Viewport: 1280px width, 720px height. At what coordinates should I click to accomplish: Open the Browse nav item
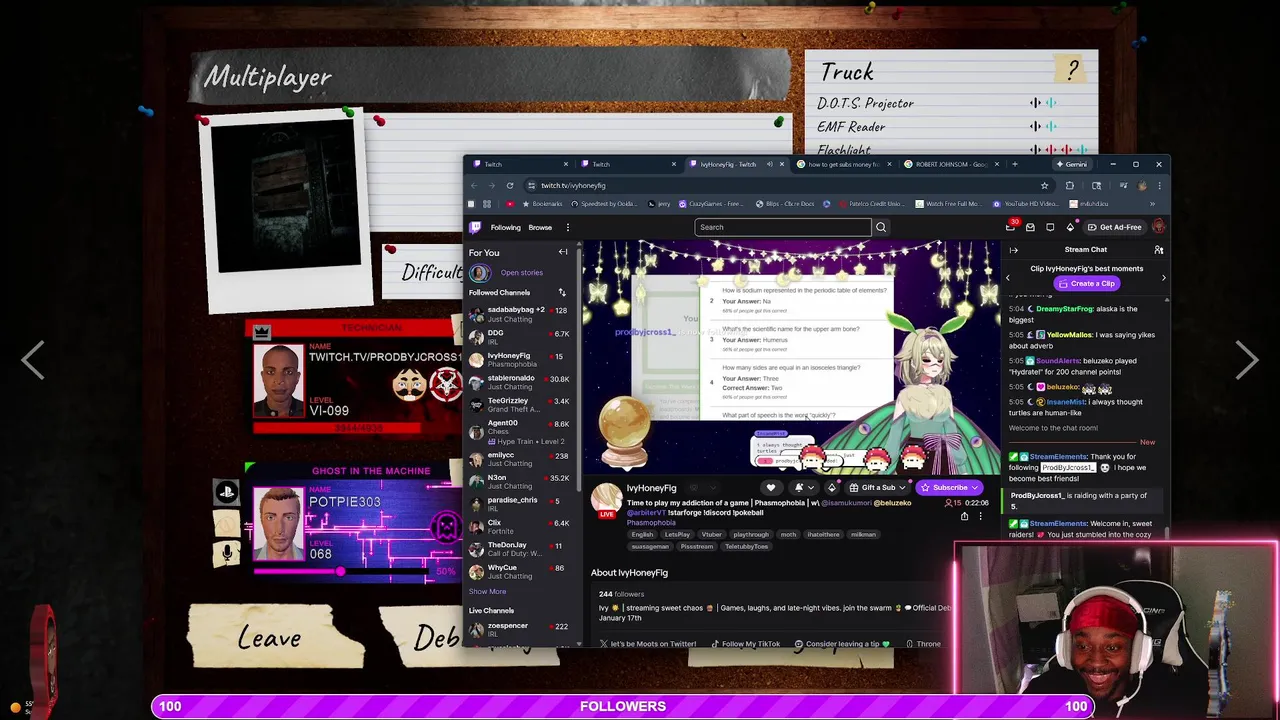(x=540, y=227)
